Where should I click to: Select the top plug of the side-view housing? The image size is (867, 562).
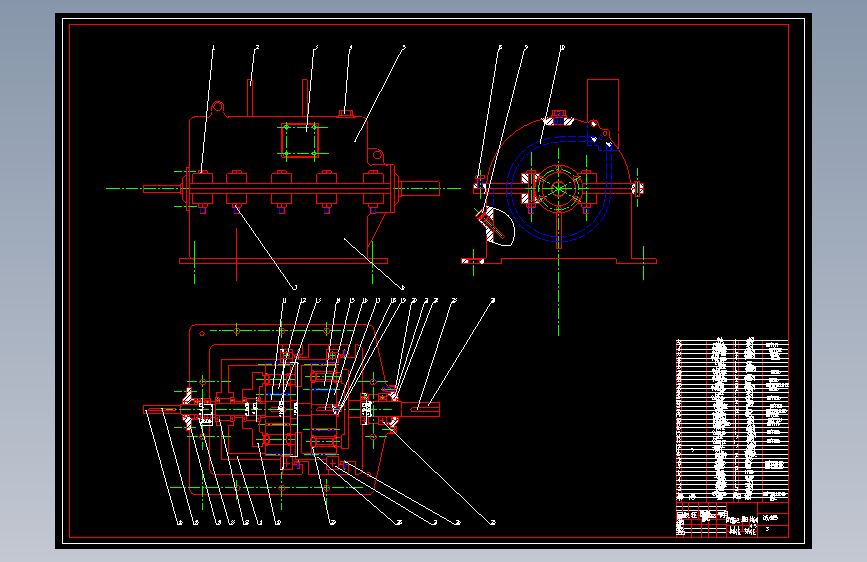558,117
